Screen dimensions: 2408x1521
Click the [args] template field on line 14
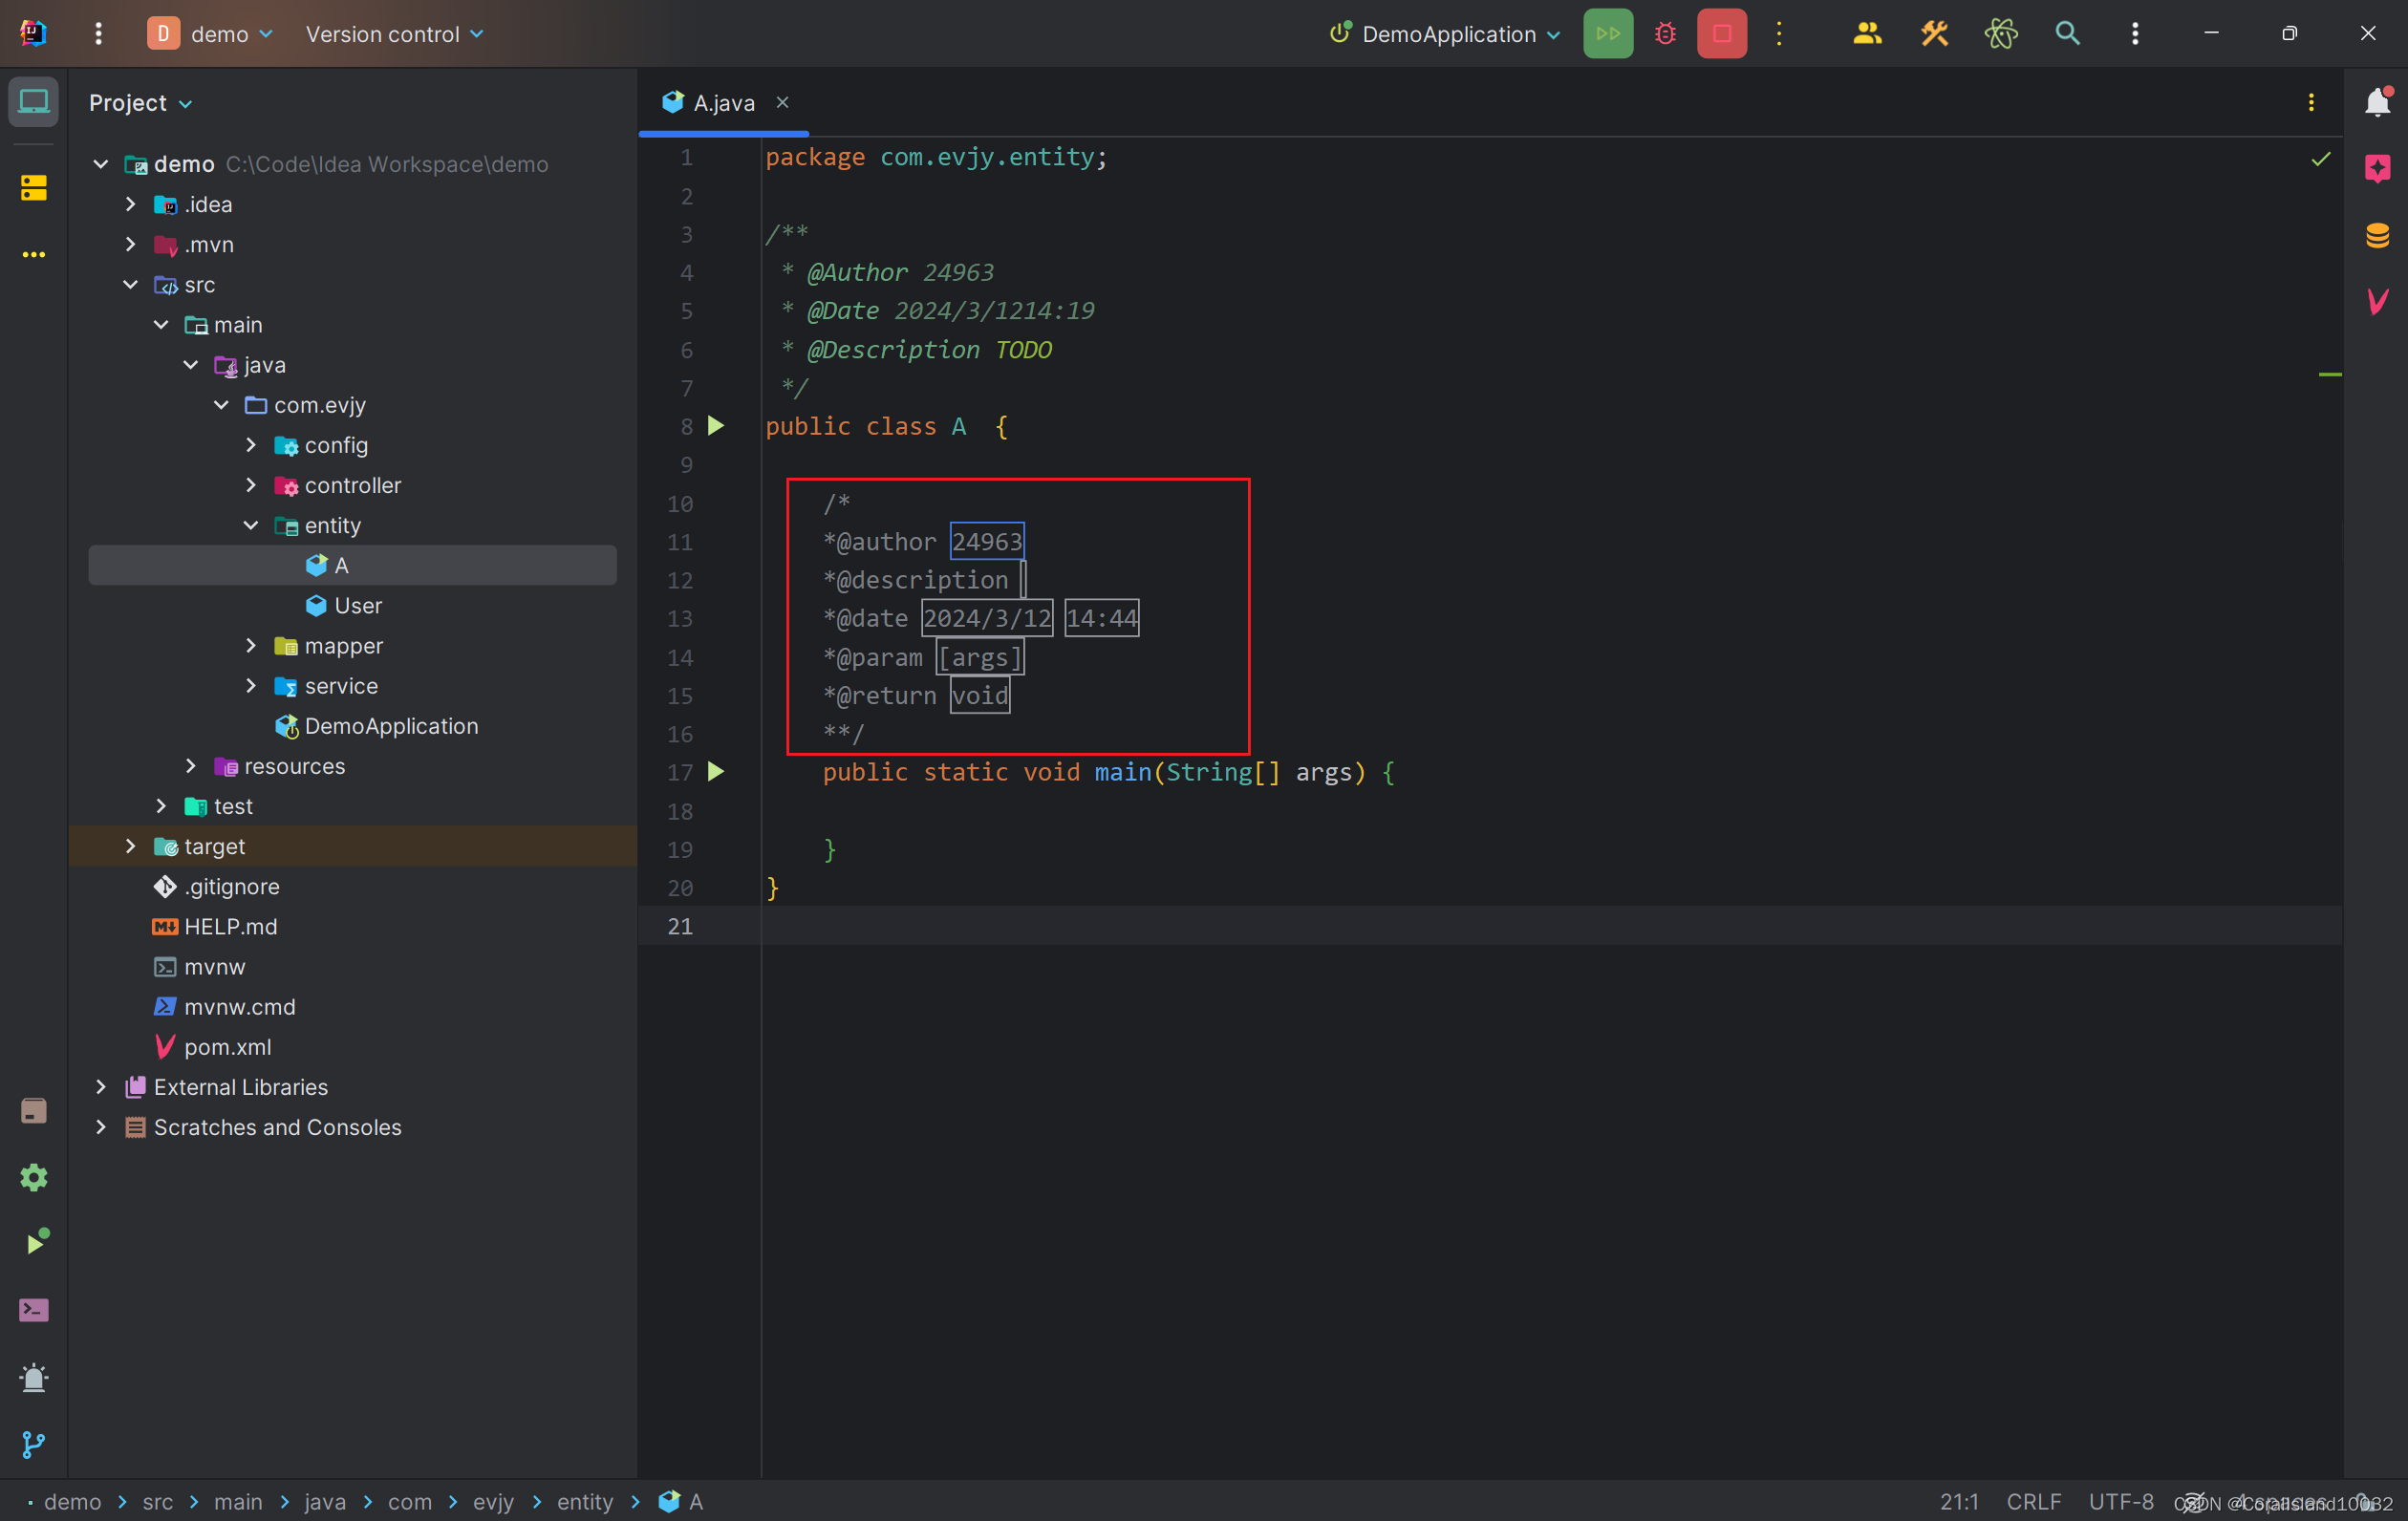pyautogui.click(x=979, y=657)
